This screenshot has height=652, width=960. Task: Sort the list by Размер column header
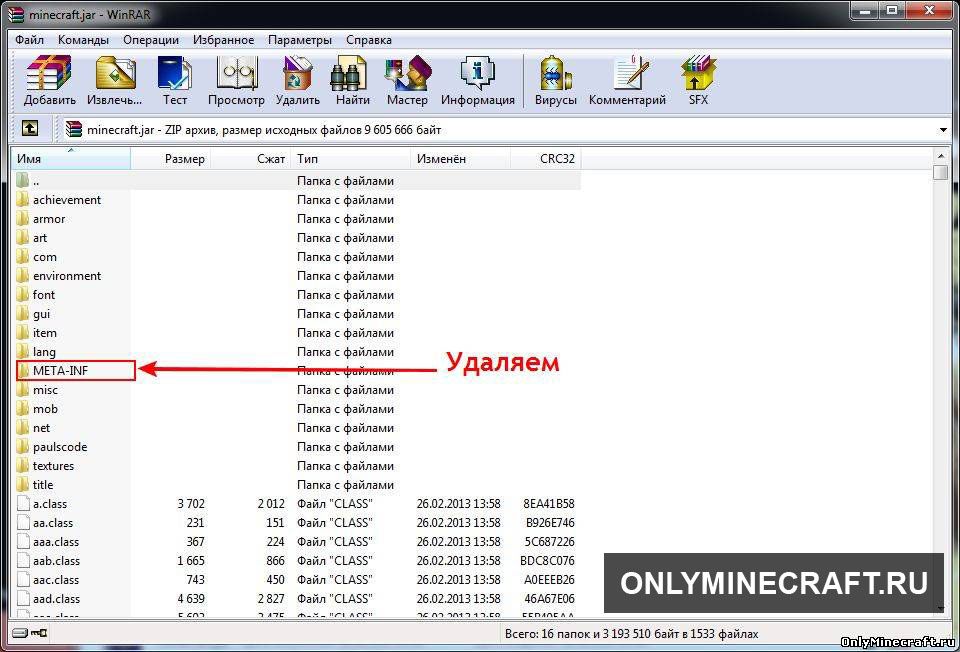coord(184,159)
